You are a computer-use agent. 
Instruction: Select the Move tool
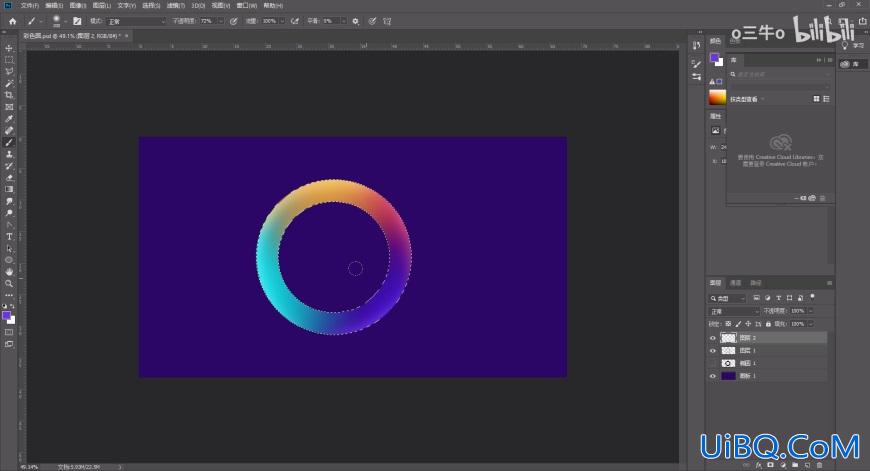(9, 48)
